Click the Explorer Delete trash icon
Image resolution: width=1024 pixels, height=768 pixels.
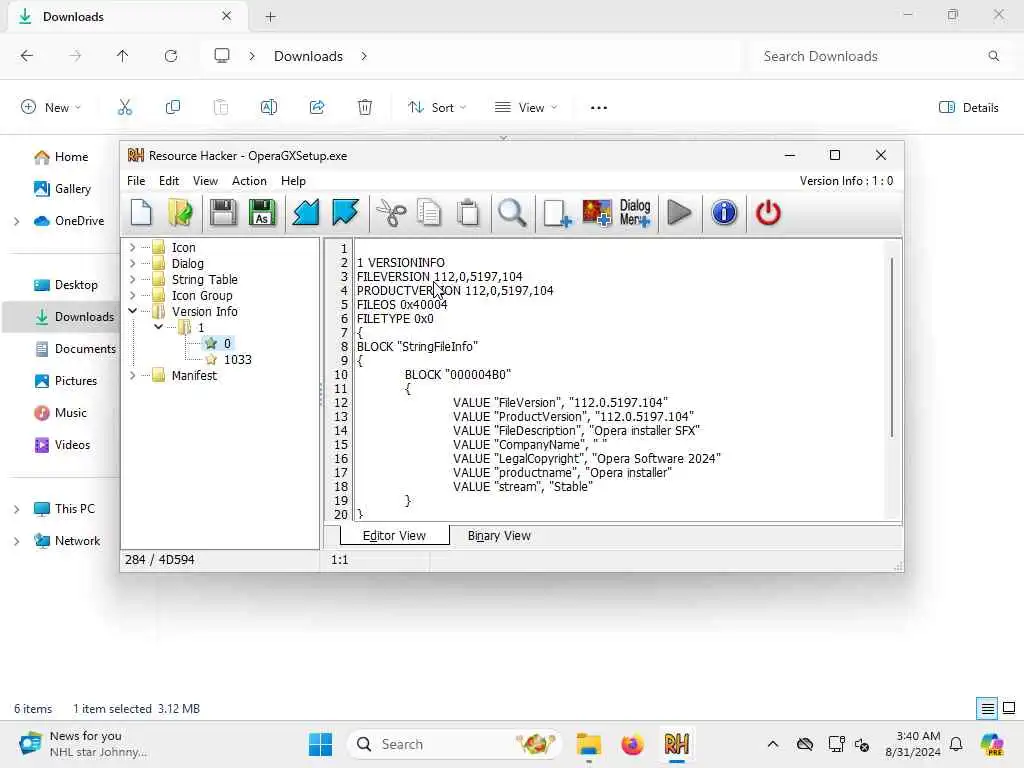[x=365, y=108]
